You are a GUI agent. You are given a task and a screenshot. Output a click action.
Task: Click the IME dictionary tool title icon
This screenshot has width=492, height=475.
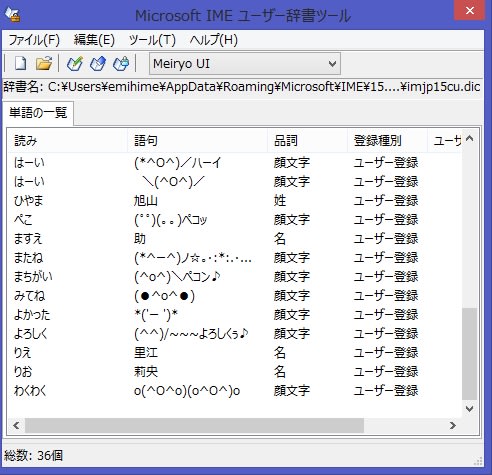click(x=13, y=15)
